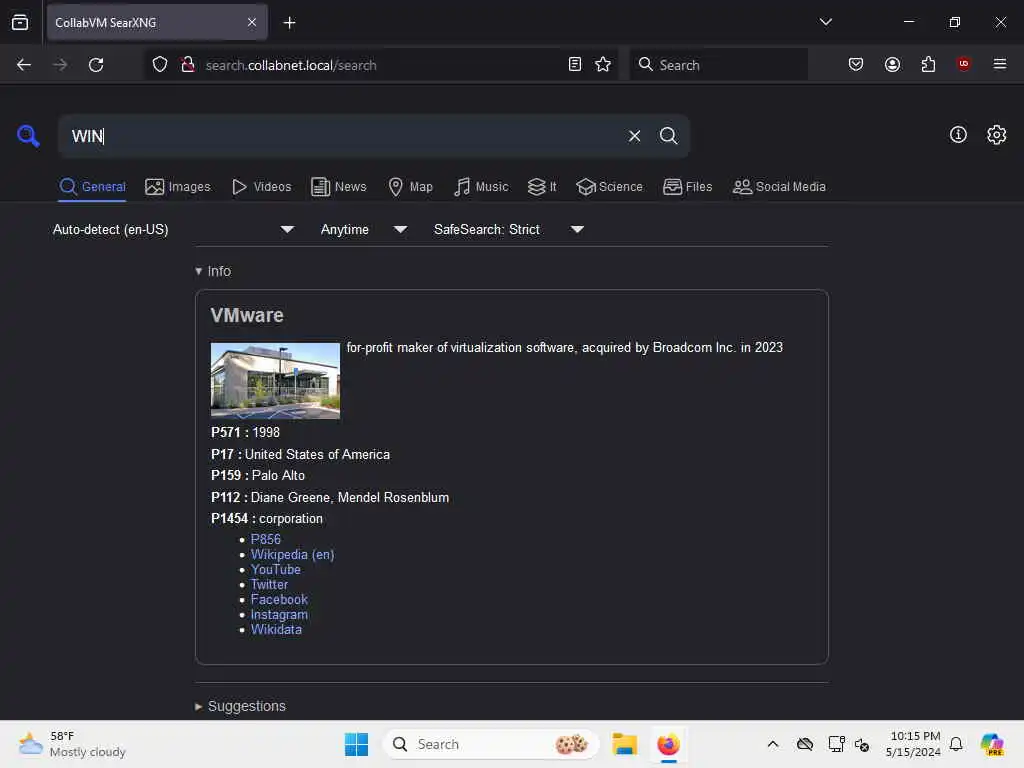Switch to the It category

click(x=541, y=187)
